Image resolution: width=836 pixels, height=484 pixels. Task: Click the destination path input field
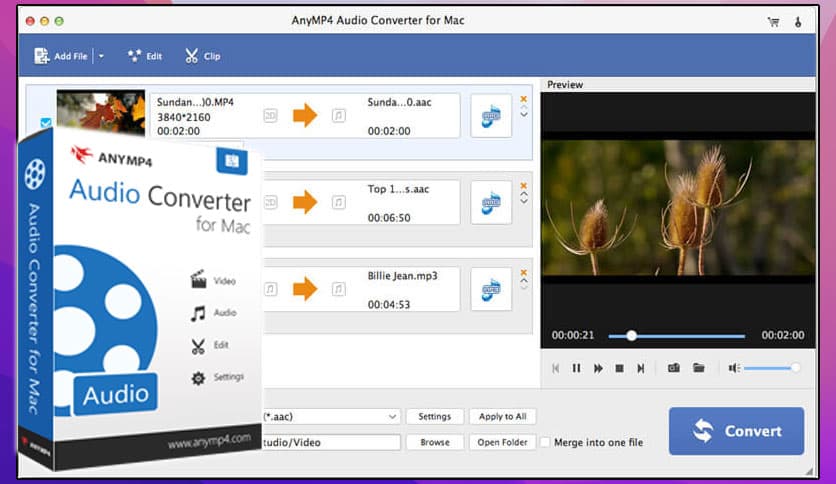[331, 442]
